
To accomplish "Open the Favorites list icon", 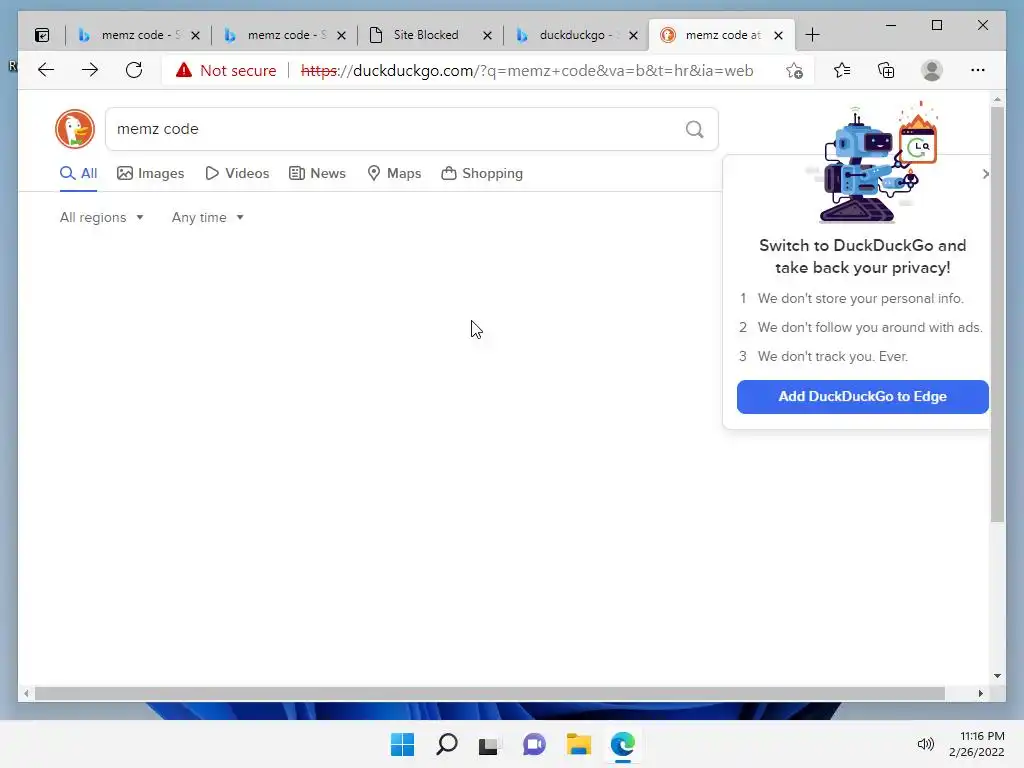I will (x=842, y=70).
